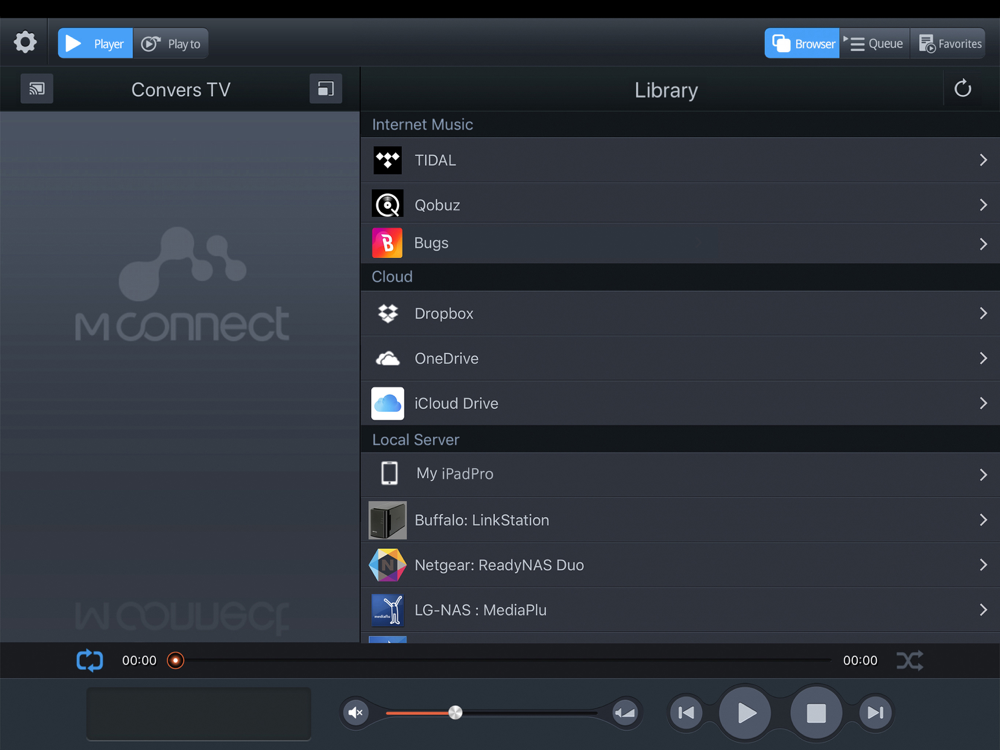Tap the Dropbox logo icon
Viewport: 1000px width, 750px height.
click(x=388, y=313)
